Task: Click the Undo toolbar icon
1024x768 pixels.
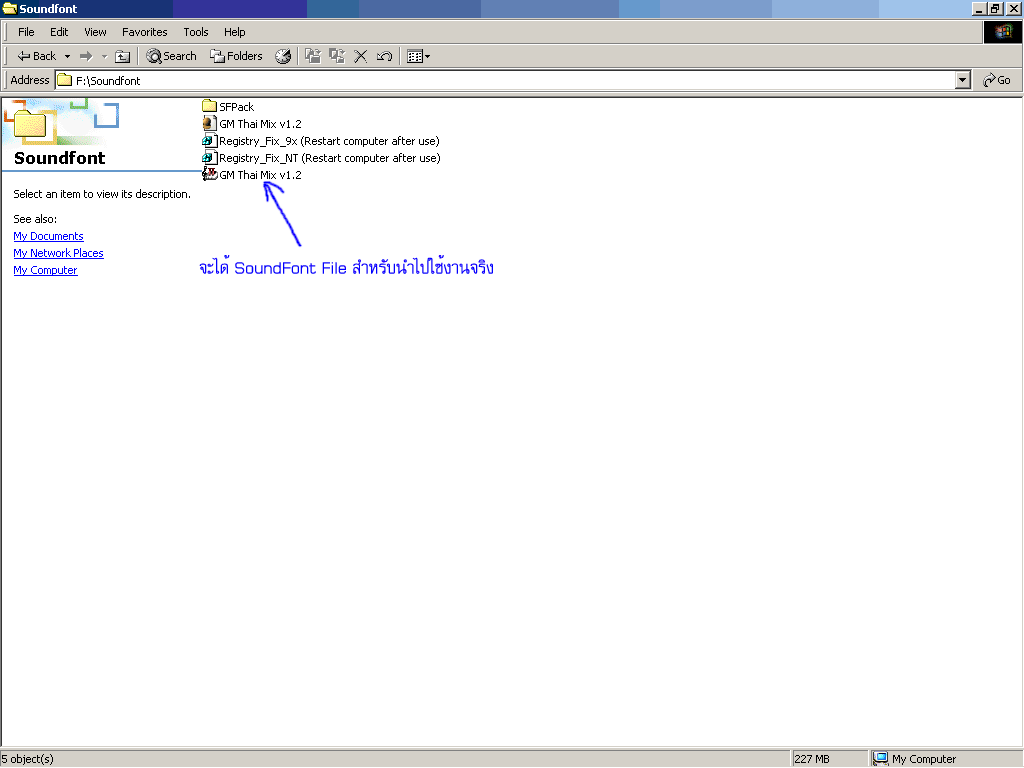Action: [384, 56]
